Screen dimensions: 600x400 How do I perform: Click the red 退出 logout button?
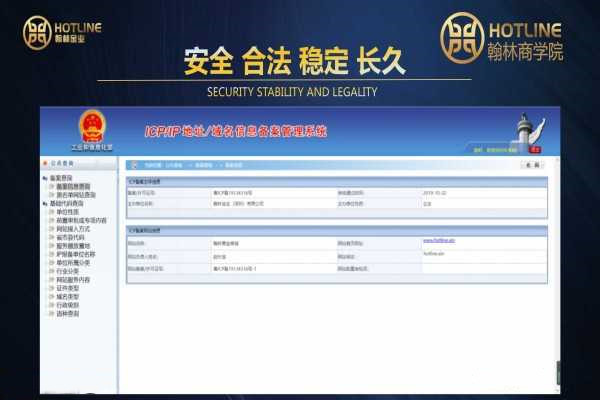pyautogui.click(x=535, y=150)
